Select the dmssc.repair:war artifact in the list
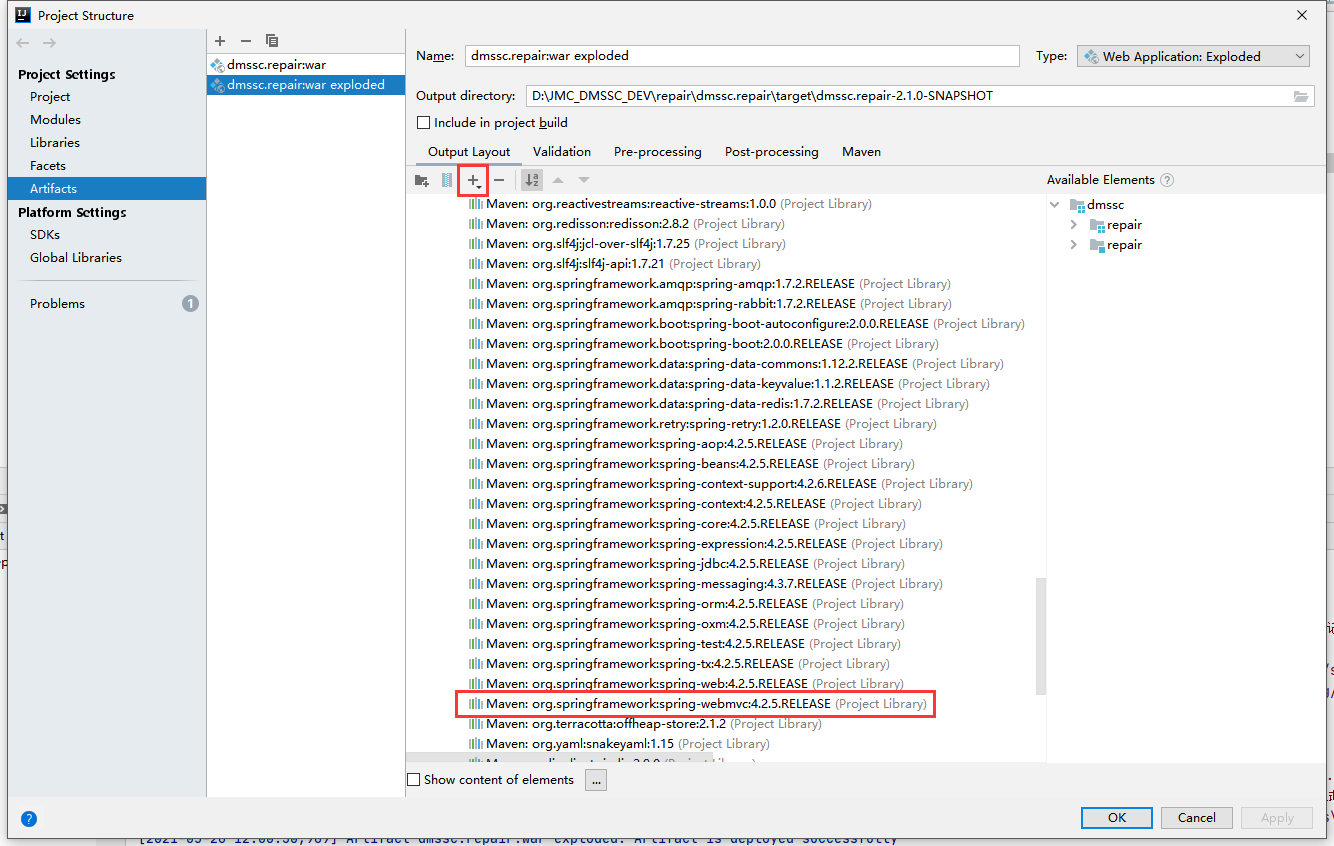Screen dimensions: 1334x846 click(x=306, y=65)
